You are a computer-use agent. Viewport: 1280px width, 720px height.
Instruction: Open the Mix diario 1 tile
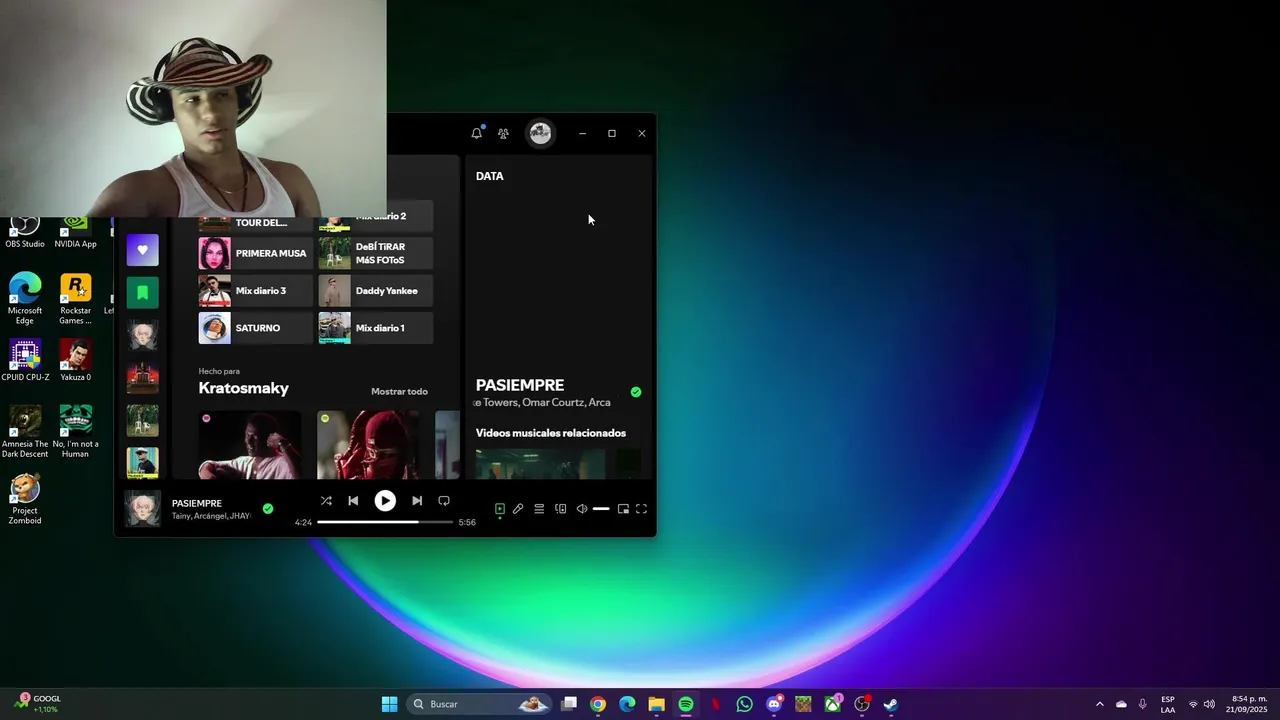[x=376, y=328]
